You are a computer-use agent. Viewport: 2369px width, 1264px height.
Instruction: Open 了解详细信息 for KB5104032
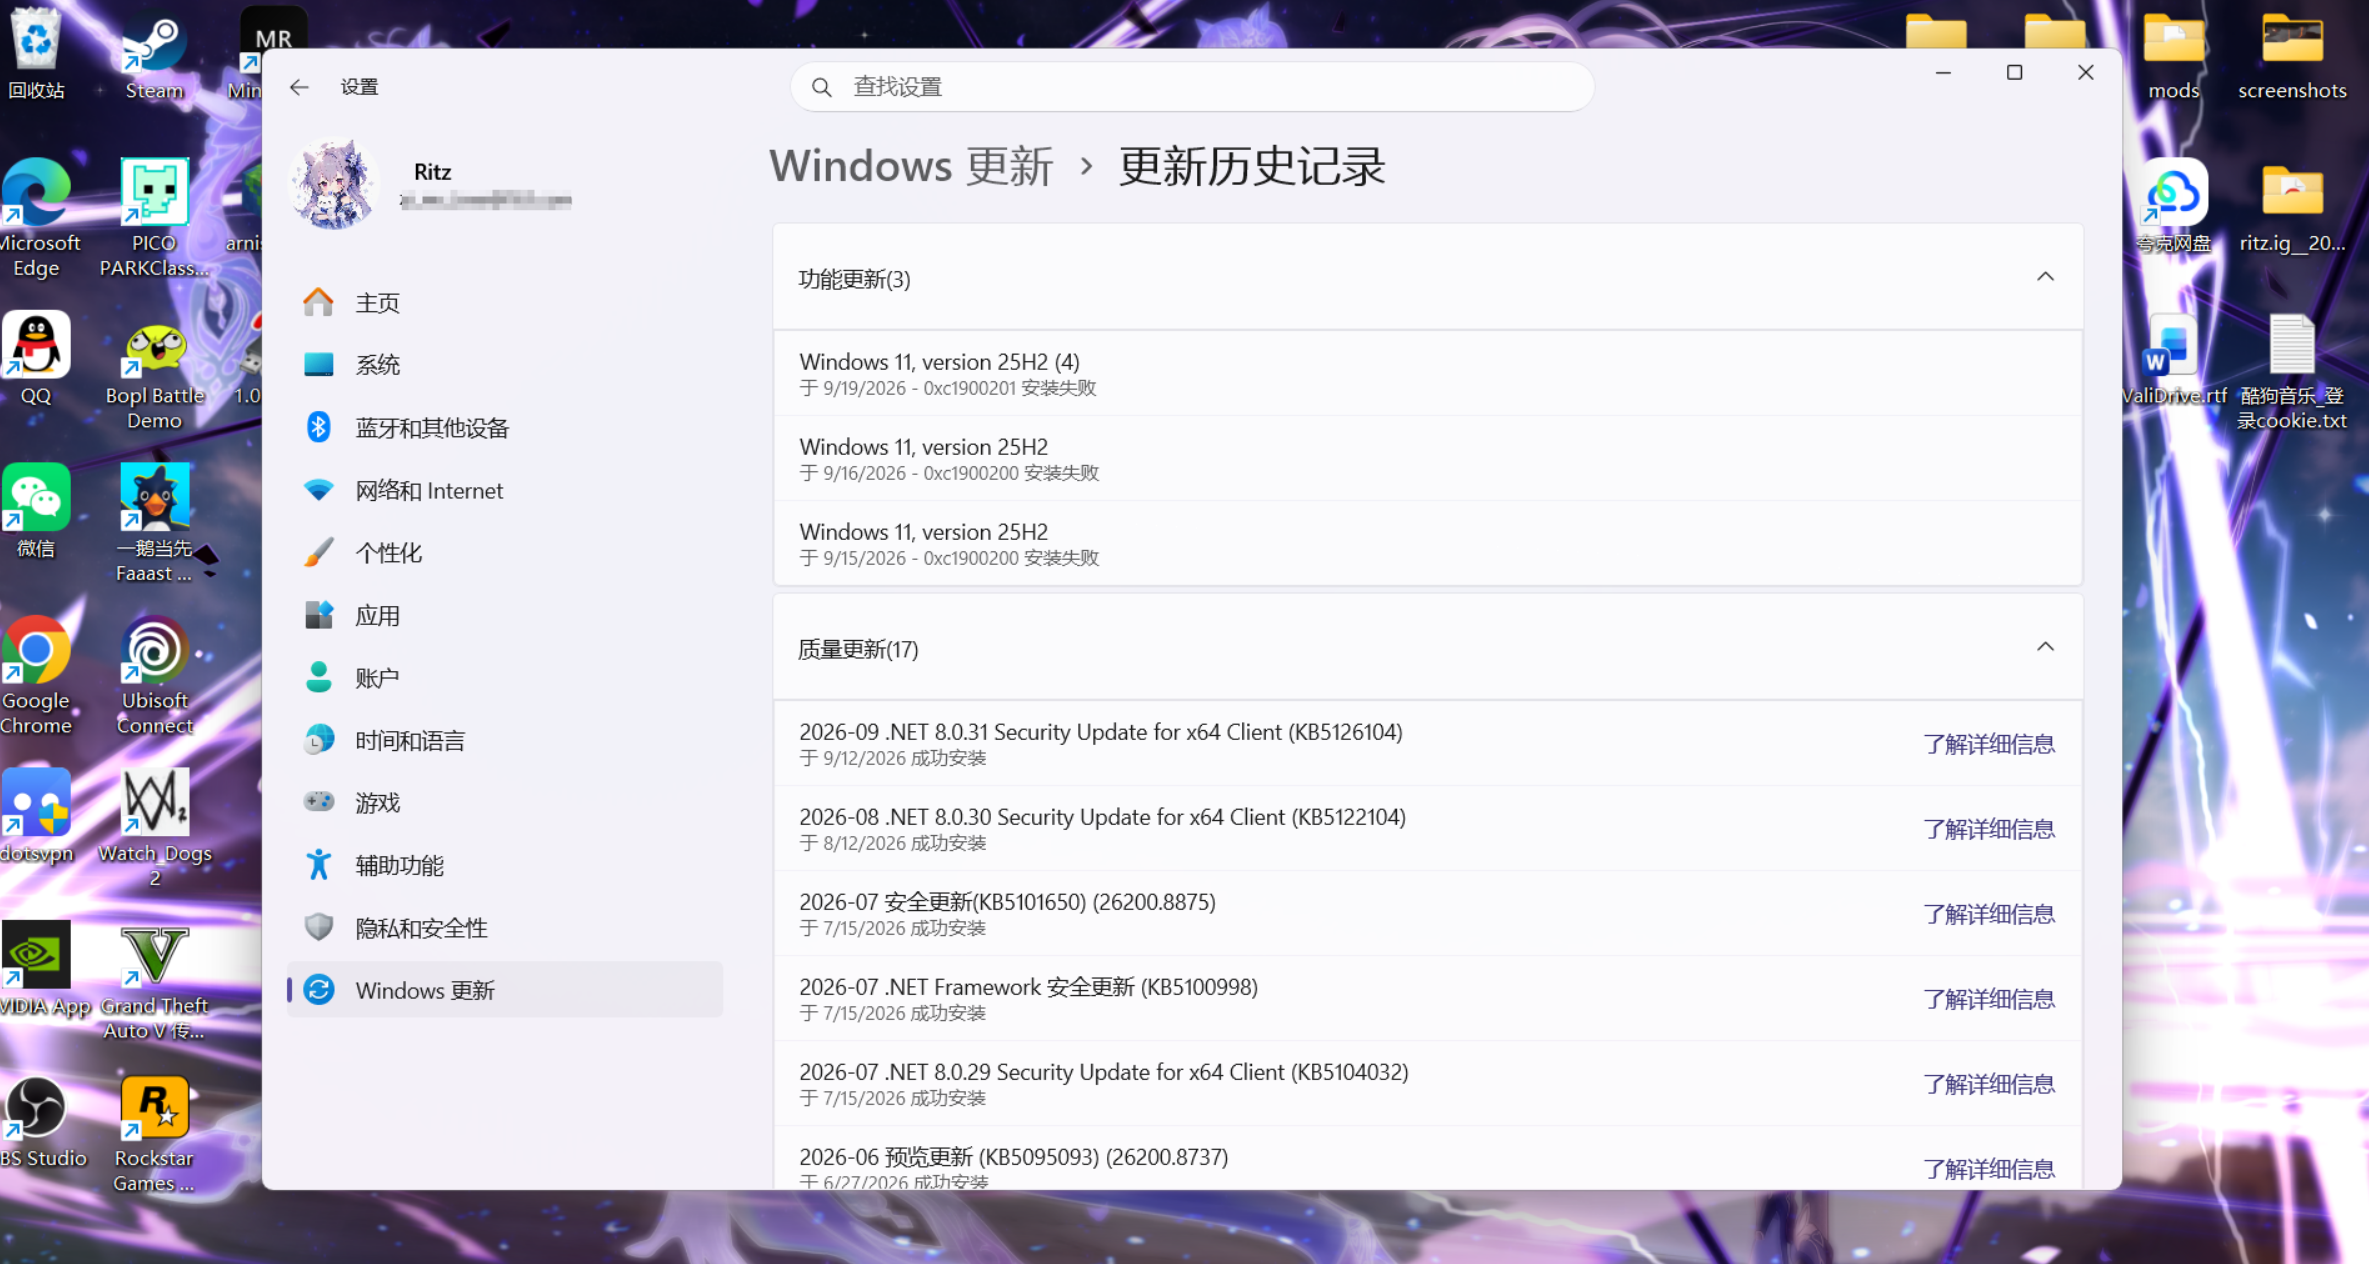[x=1988, y=1084]
